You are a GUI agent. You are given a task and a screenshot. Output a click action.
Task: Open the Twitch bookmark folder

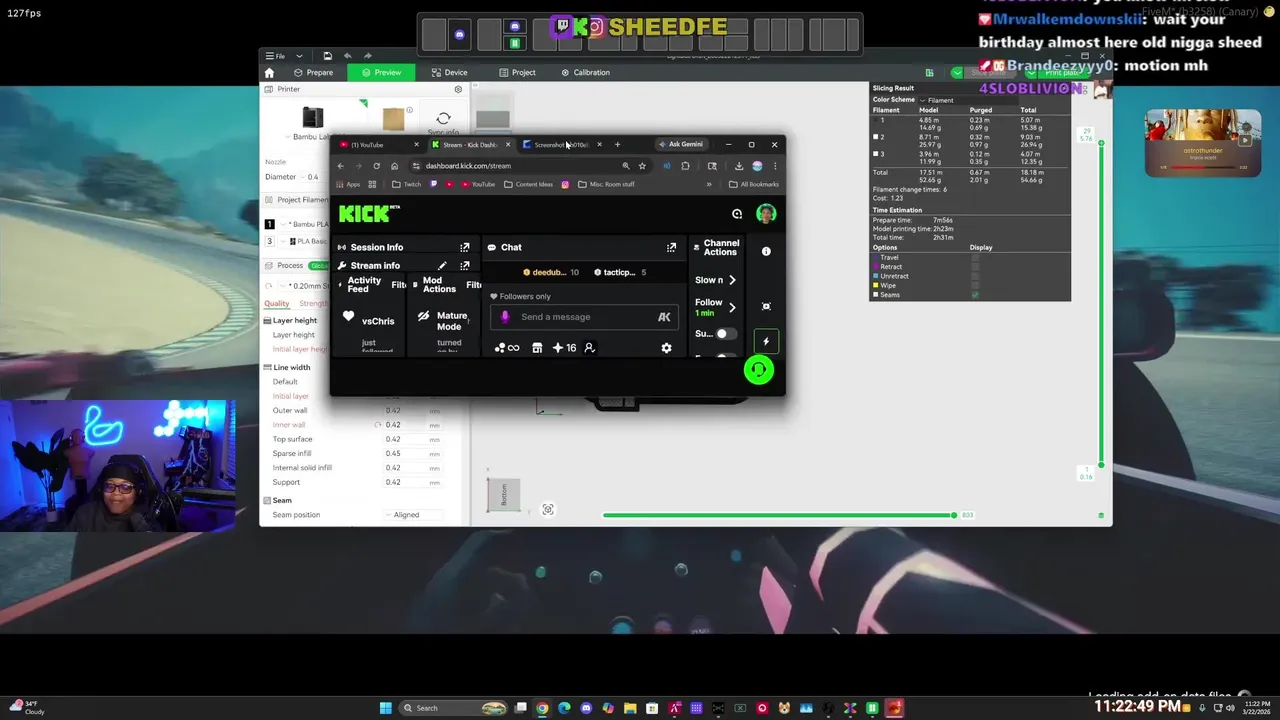click(x=407, y=184)
